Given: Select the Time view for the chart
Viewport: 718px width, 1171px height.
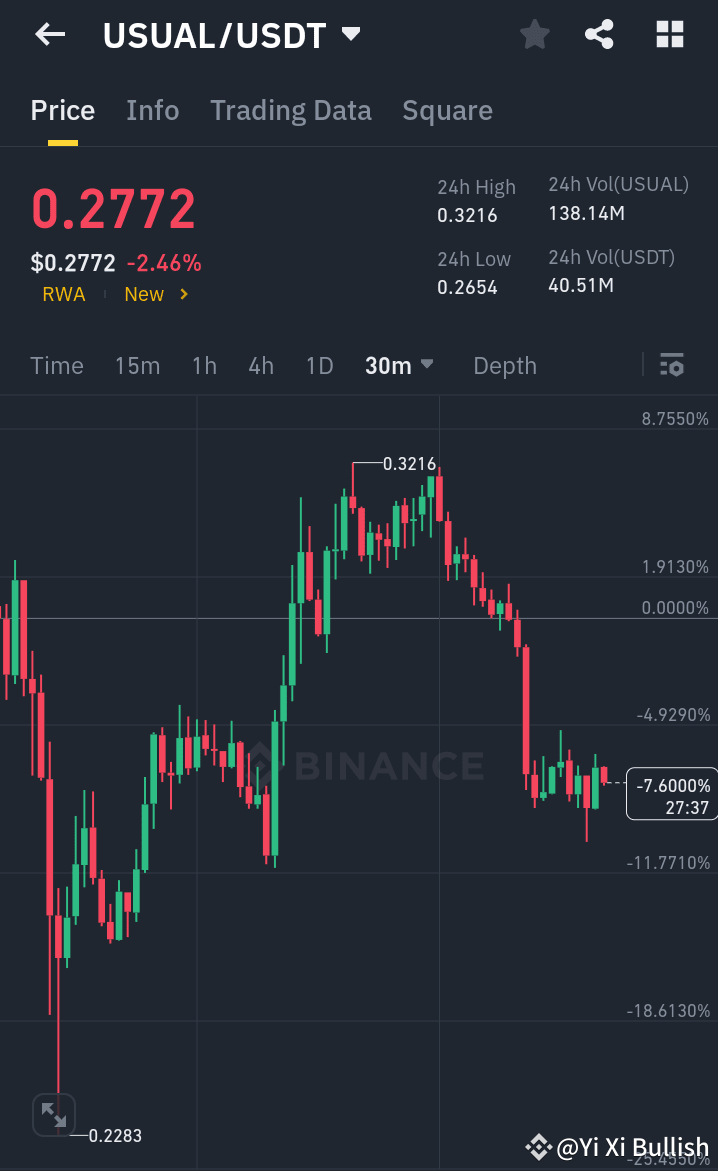Looking at the screenshot, I should [x=56, y=365].
